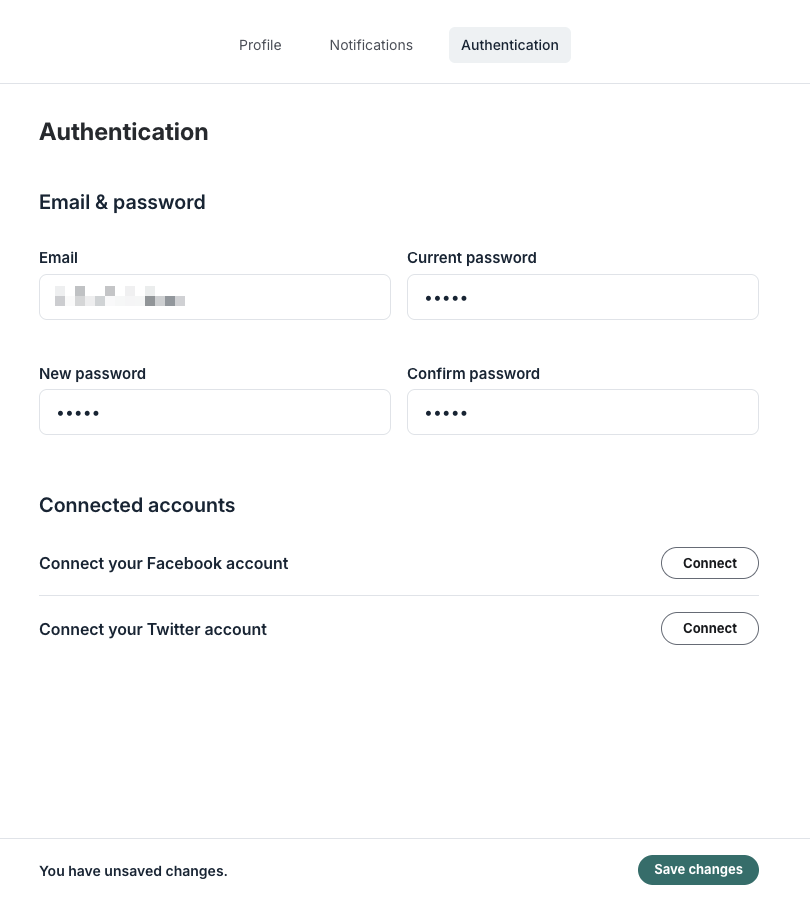
Task: Click the Authentication page title
Action: [123, 131]
